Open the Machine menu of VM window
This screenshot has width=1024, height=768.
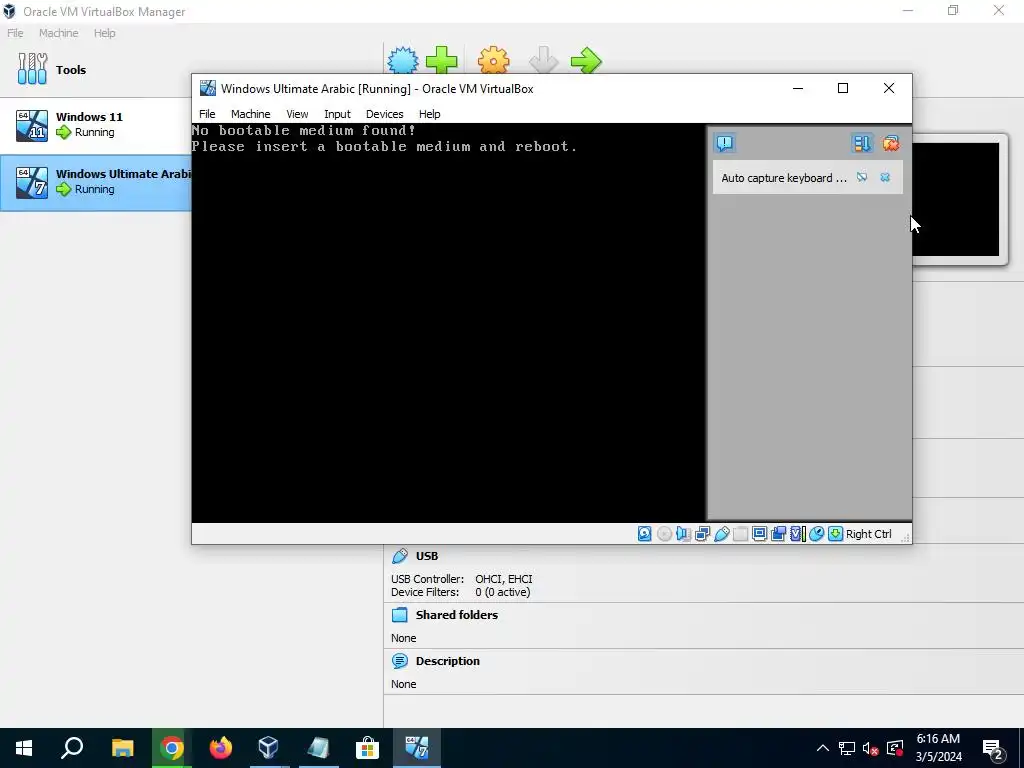250,114
